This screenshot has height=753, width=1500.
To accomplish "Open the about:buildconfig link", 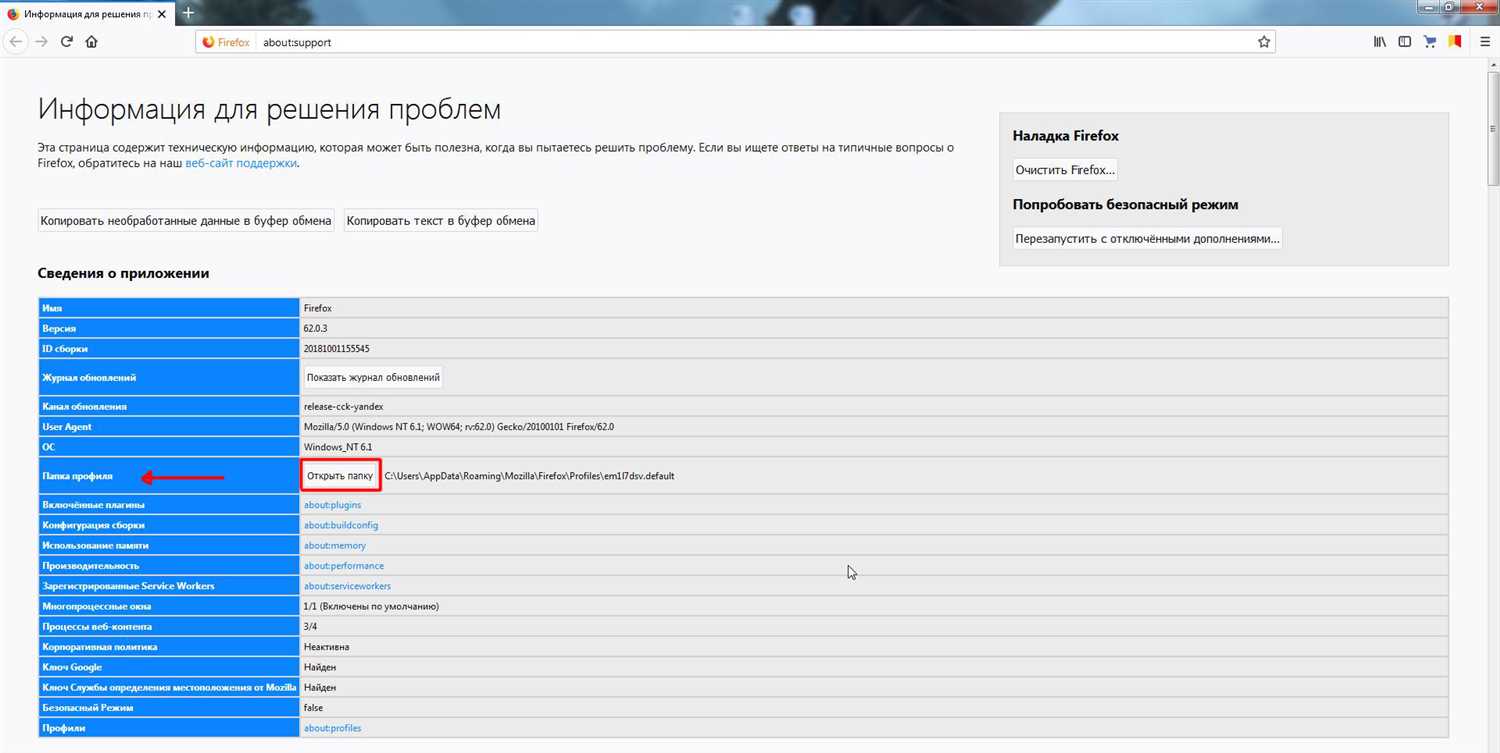I will pos(341,525).
